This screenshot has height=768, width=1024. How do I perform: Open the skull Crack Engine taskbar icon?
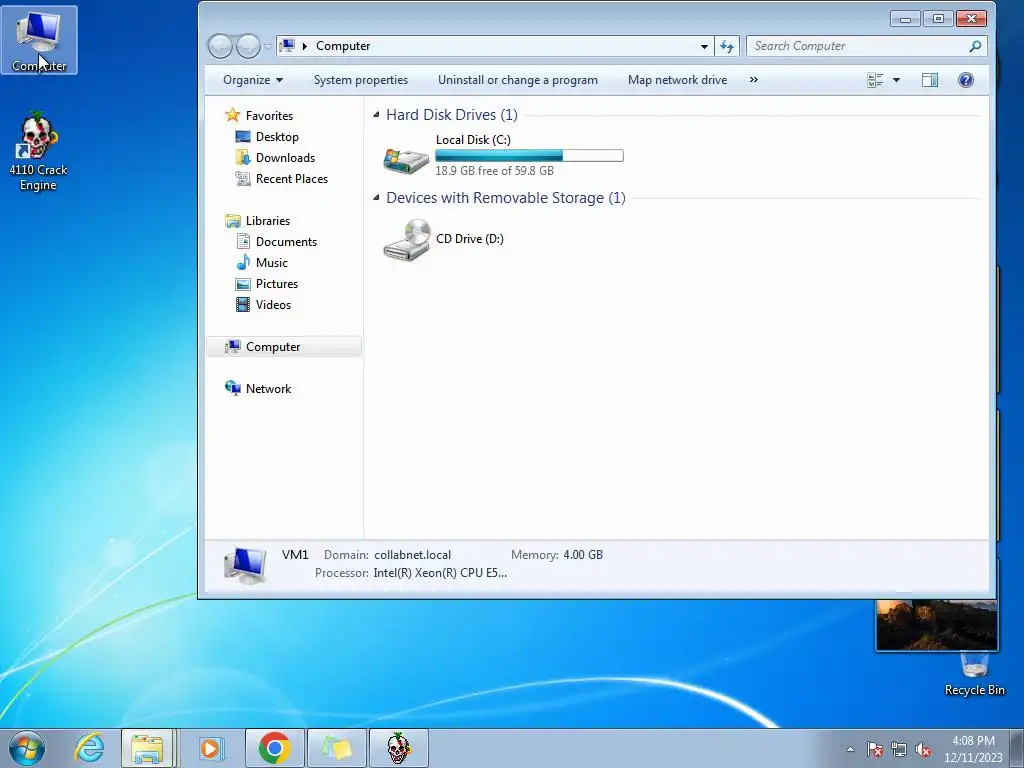coord(398,748)
